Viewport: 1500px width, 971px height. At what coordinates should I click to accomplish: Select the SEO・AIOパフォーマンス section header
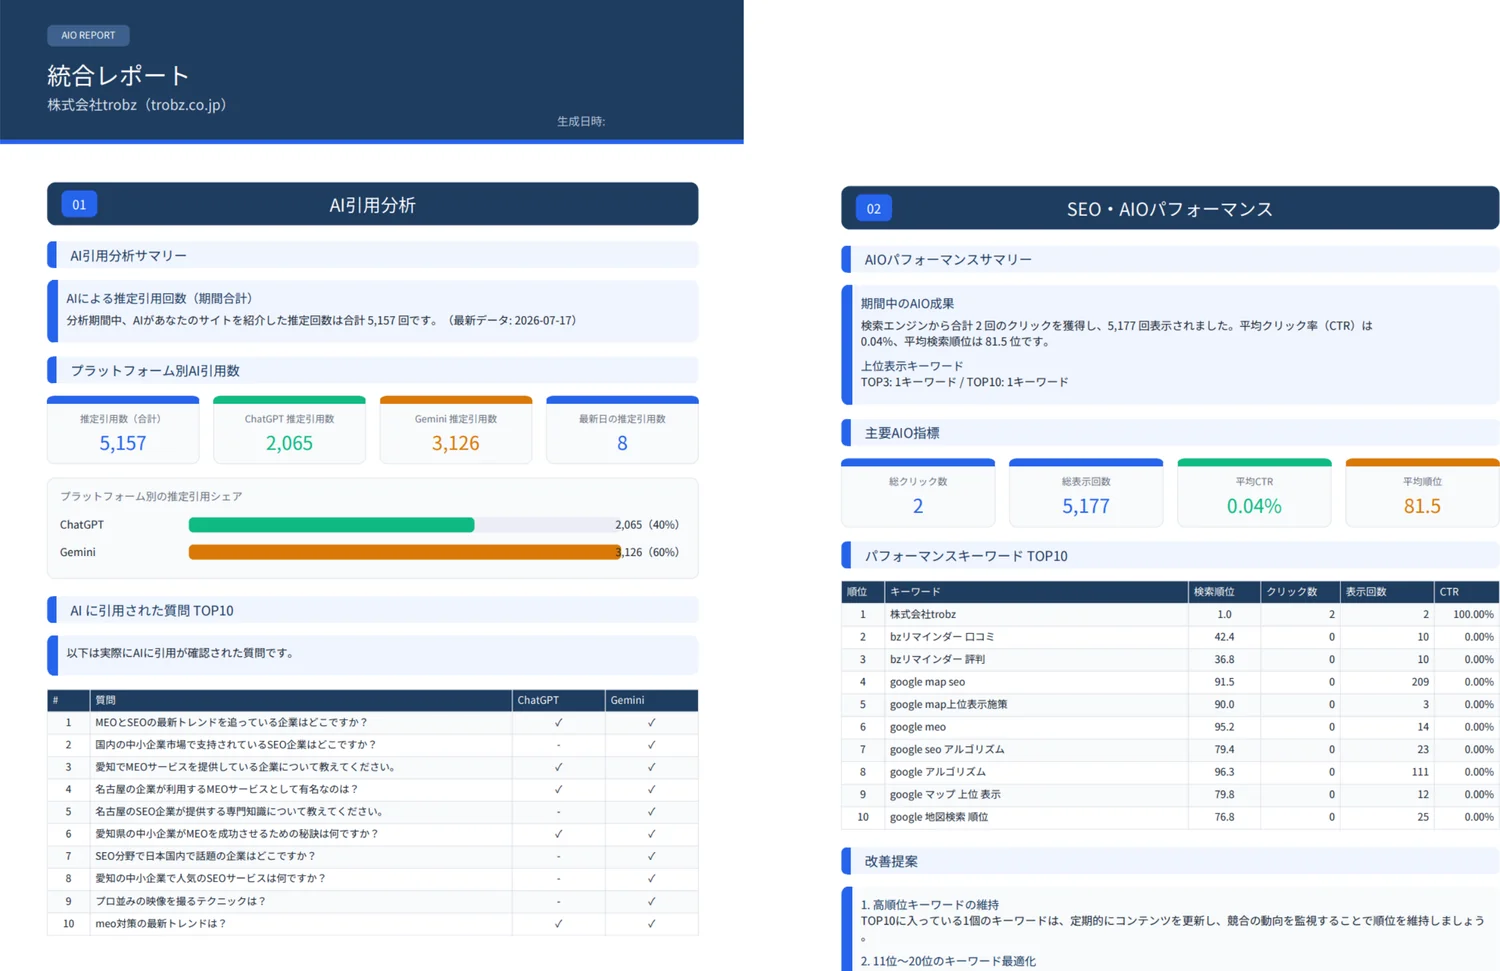(1170, 208)
